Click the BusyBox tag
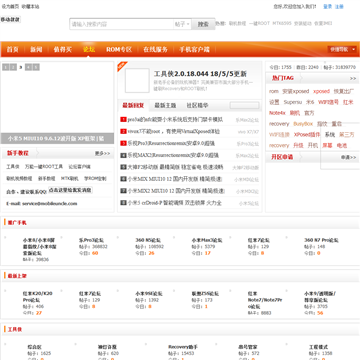Image resolution: width=360 pixels, height=360 pixels. [x=303, y=124]
